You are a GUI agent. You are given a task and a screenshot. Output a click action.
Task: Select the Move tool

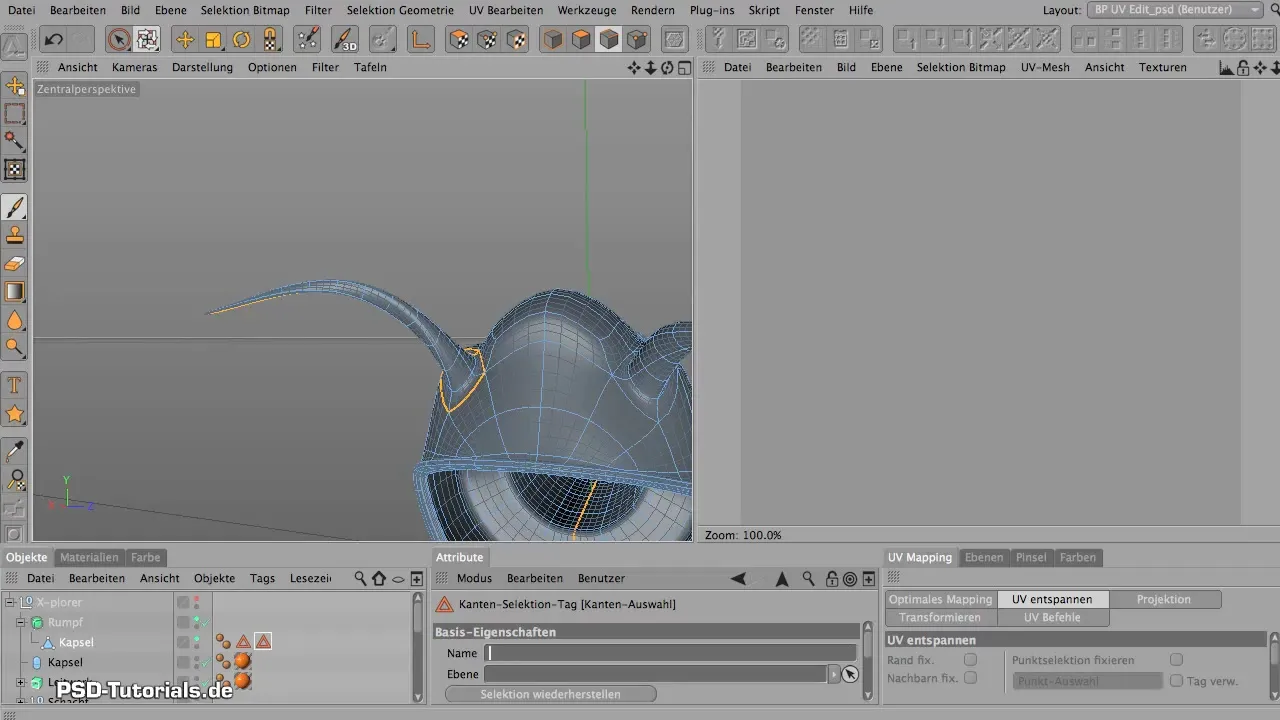point(185,40)
